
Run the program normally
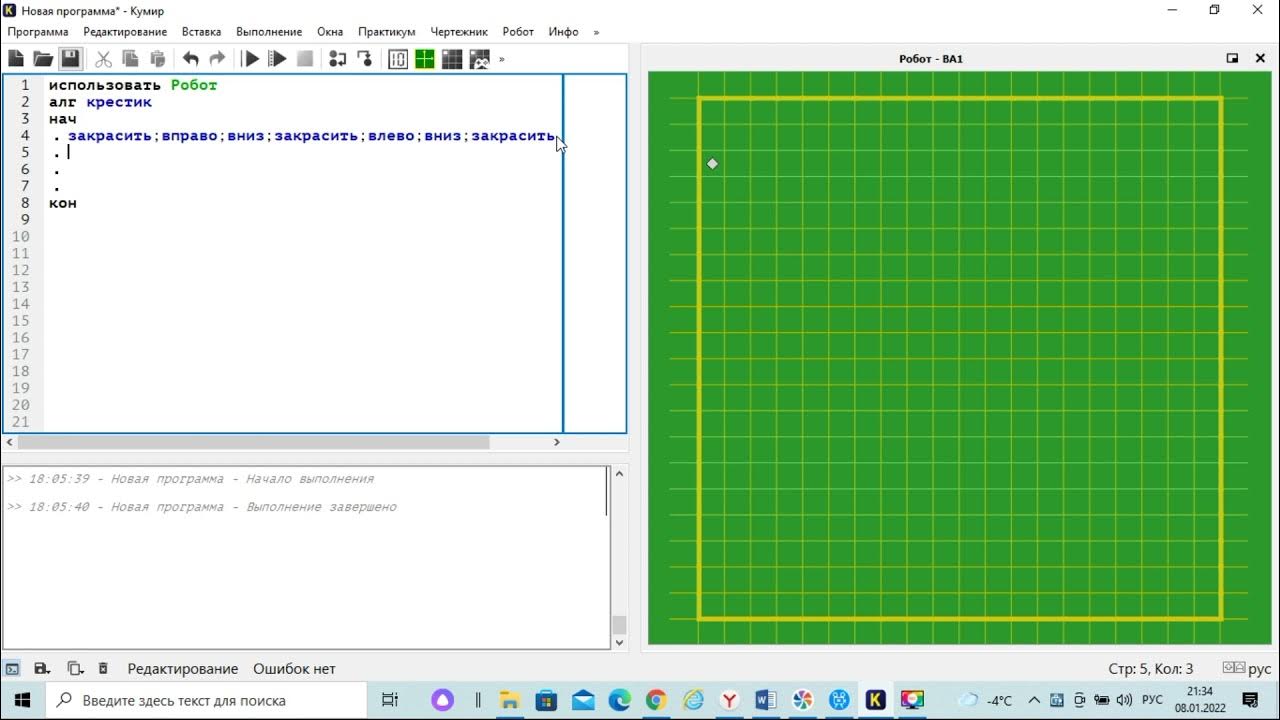[x=252, y=59]
